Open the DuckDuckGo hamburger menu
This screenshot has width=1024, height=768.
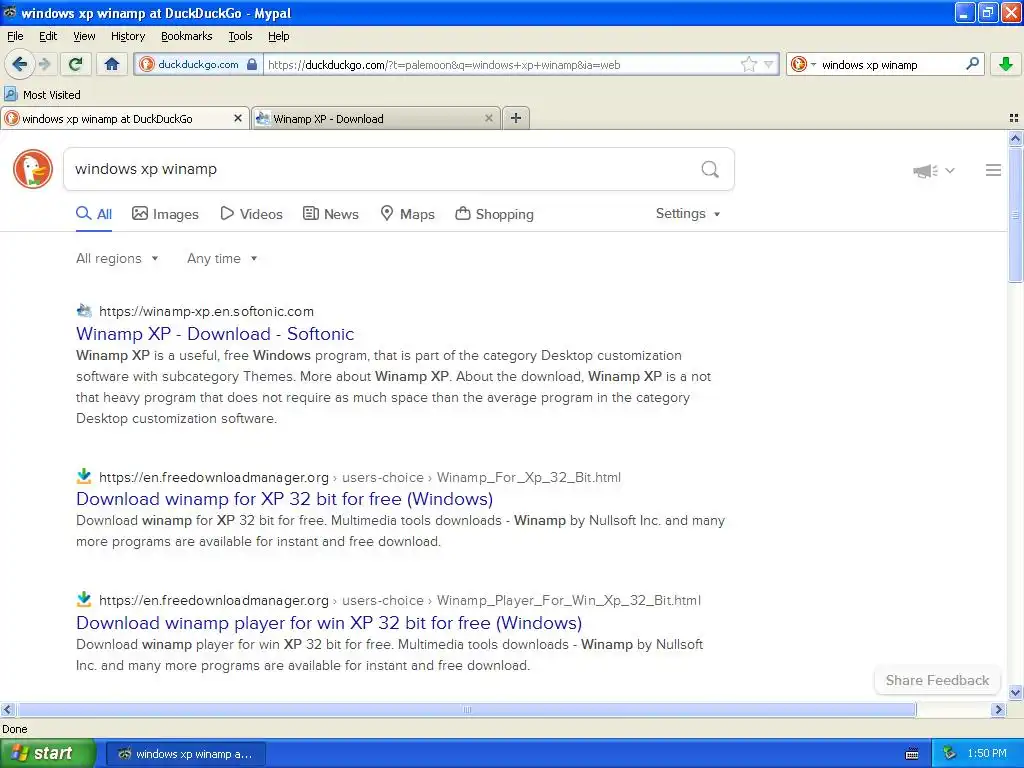click(x=993, y=170)
